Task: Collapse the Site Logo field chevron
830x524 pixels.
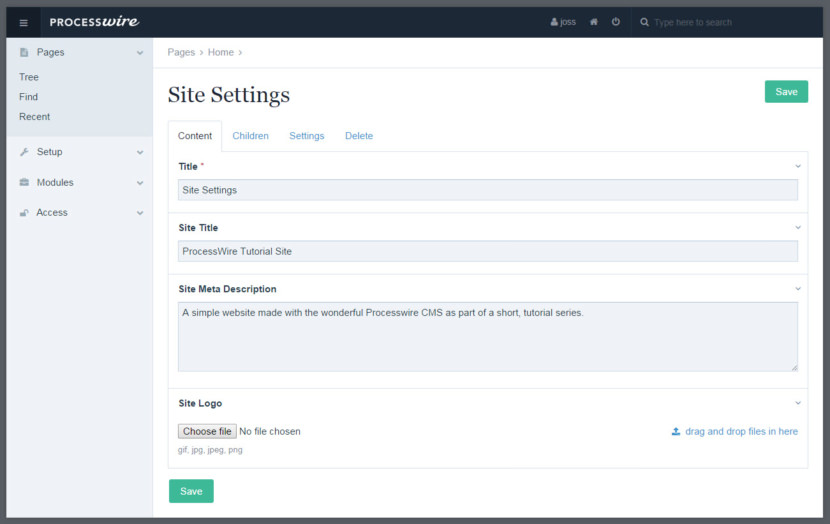Action: pyautogui.click(x=798, y=403)
